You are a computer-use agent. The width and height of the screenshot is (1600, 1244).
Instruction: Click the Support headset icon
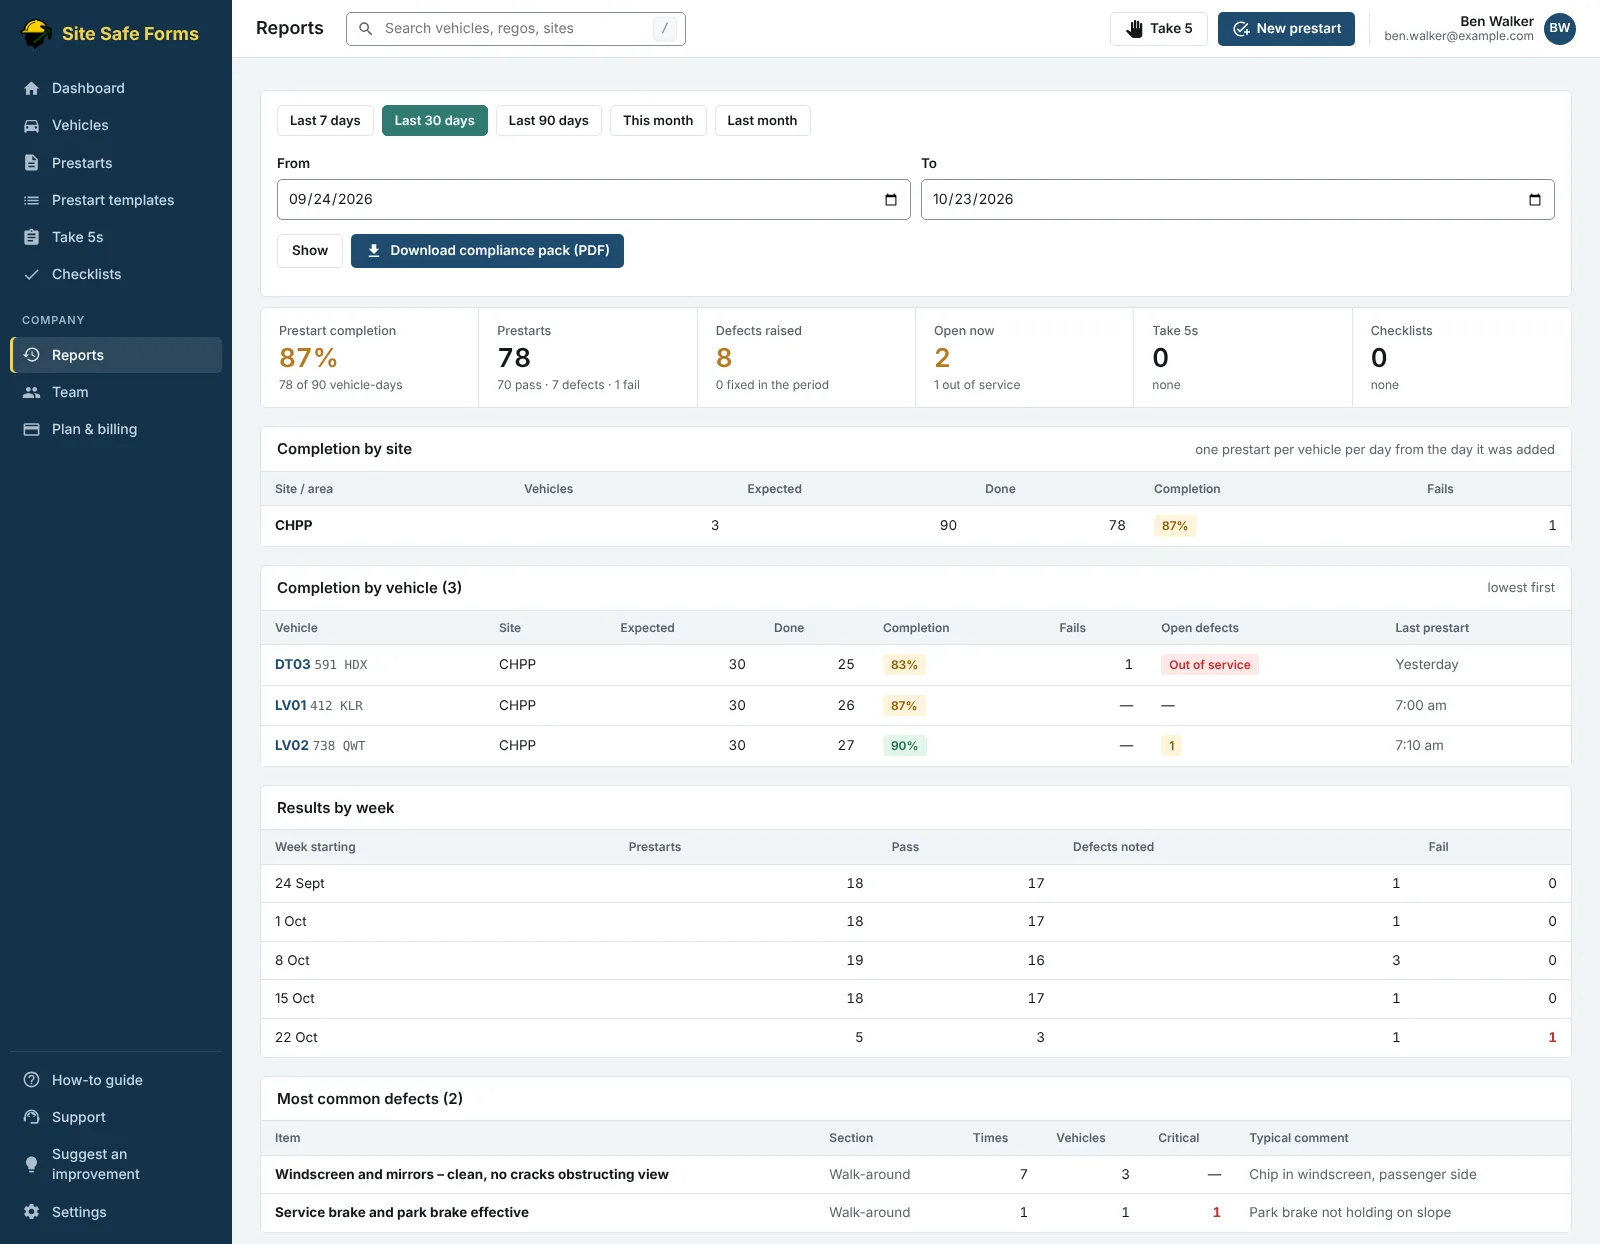point(32,1117)
